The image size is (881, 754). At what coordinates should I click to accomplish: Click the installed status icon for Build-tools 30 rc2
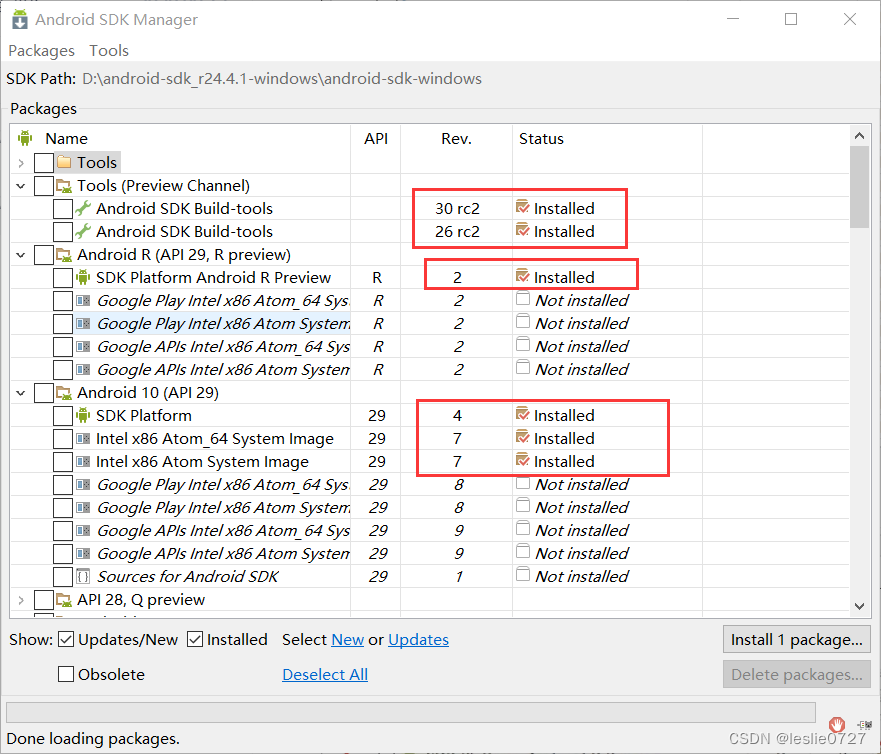point(523,207)
